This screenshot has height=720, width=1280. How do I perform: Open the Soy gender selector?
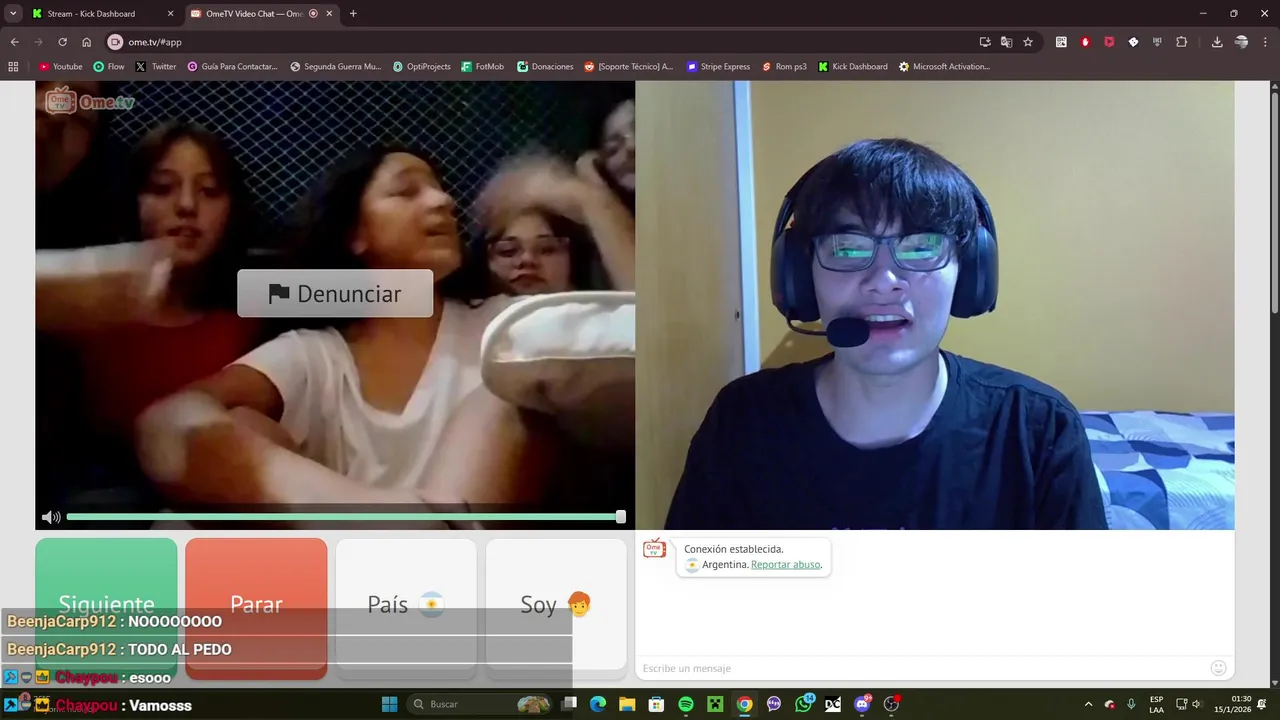pos(556,604)
